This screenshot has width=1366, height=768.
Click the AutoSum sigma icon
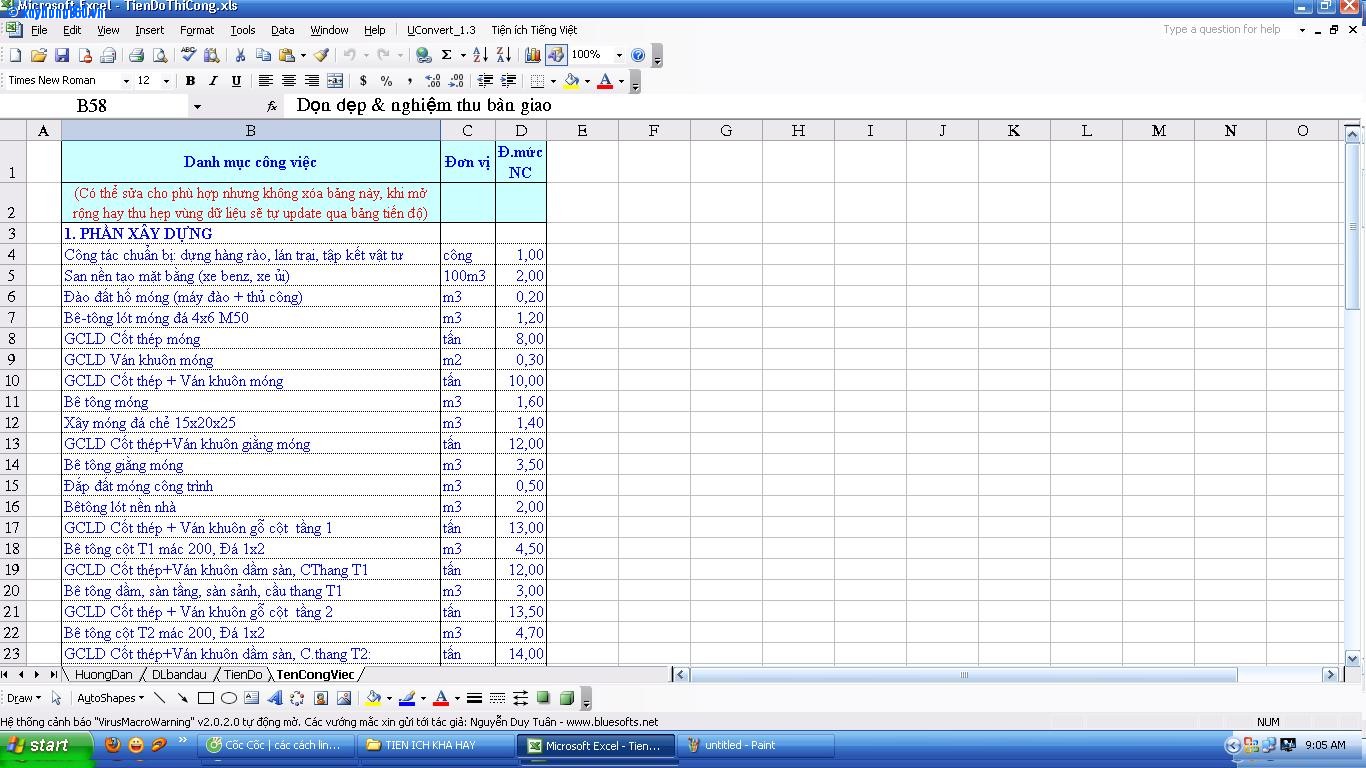pos(446,55)
